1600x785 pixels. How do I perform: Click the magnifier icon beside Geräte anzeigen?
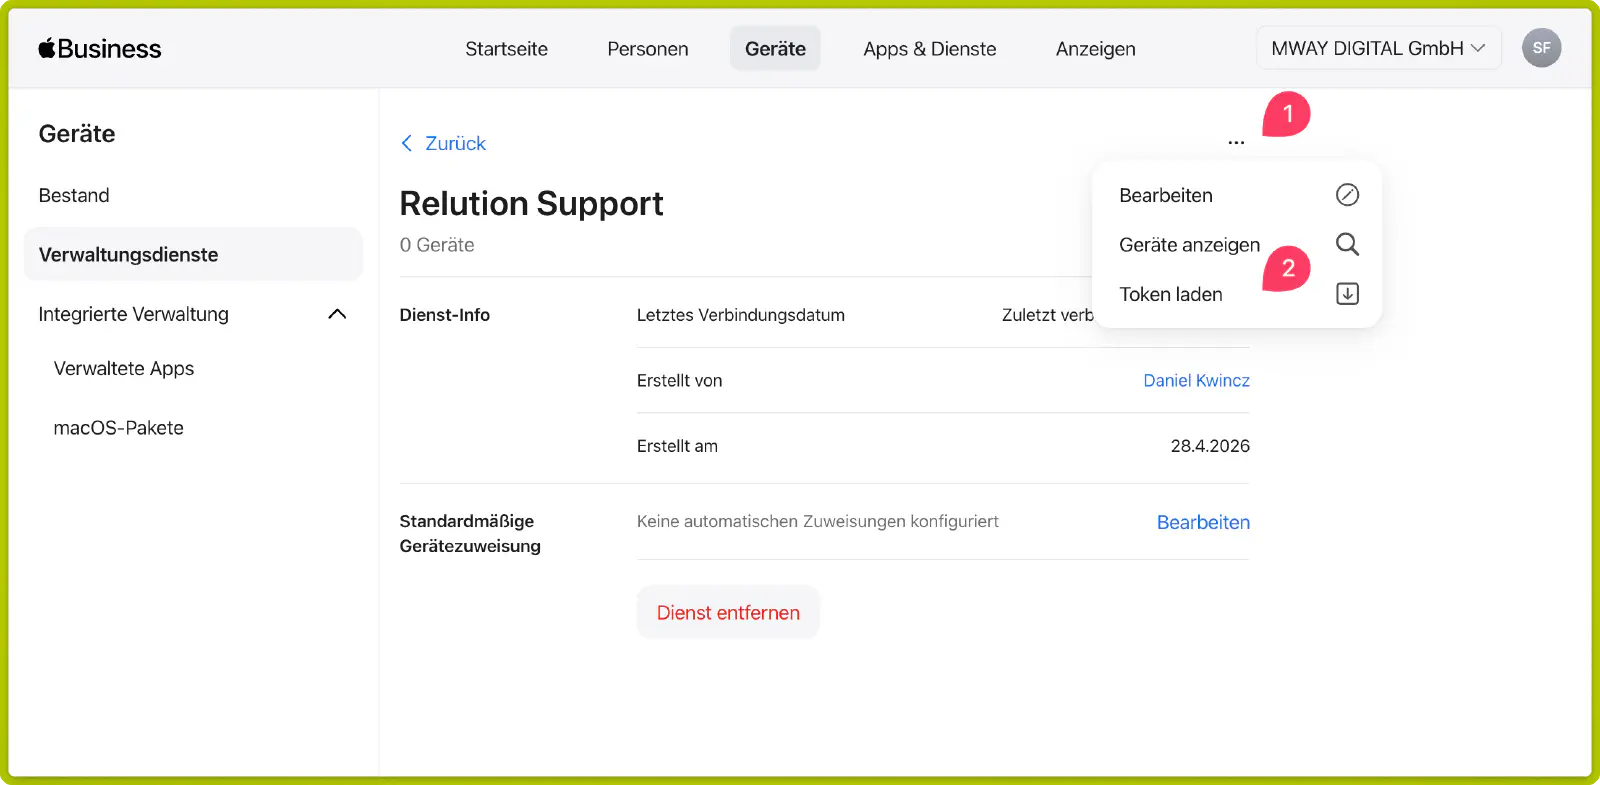[x=1347, y=244]
